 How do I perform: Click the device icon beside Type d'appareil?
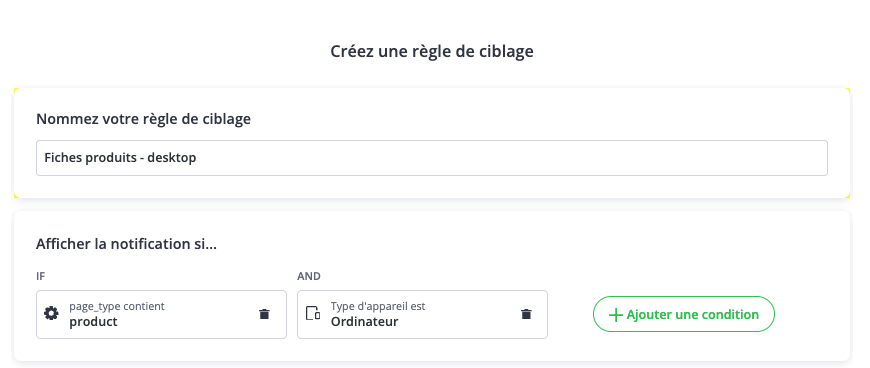click(x=313, y=313)
